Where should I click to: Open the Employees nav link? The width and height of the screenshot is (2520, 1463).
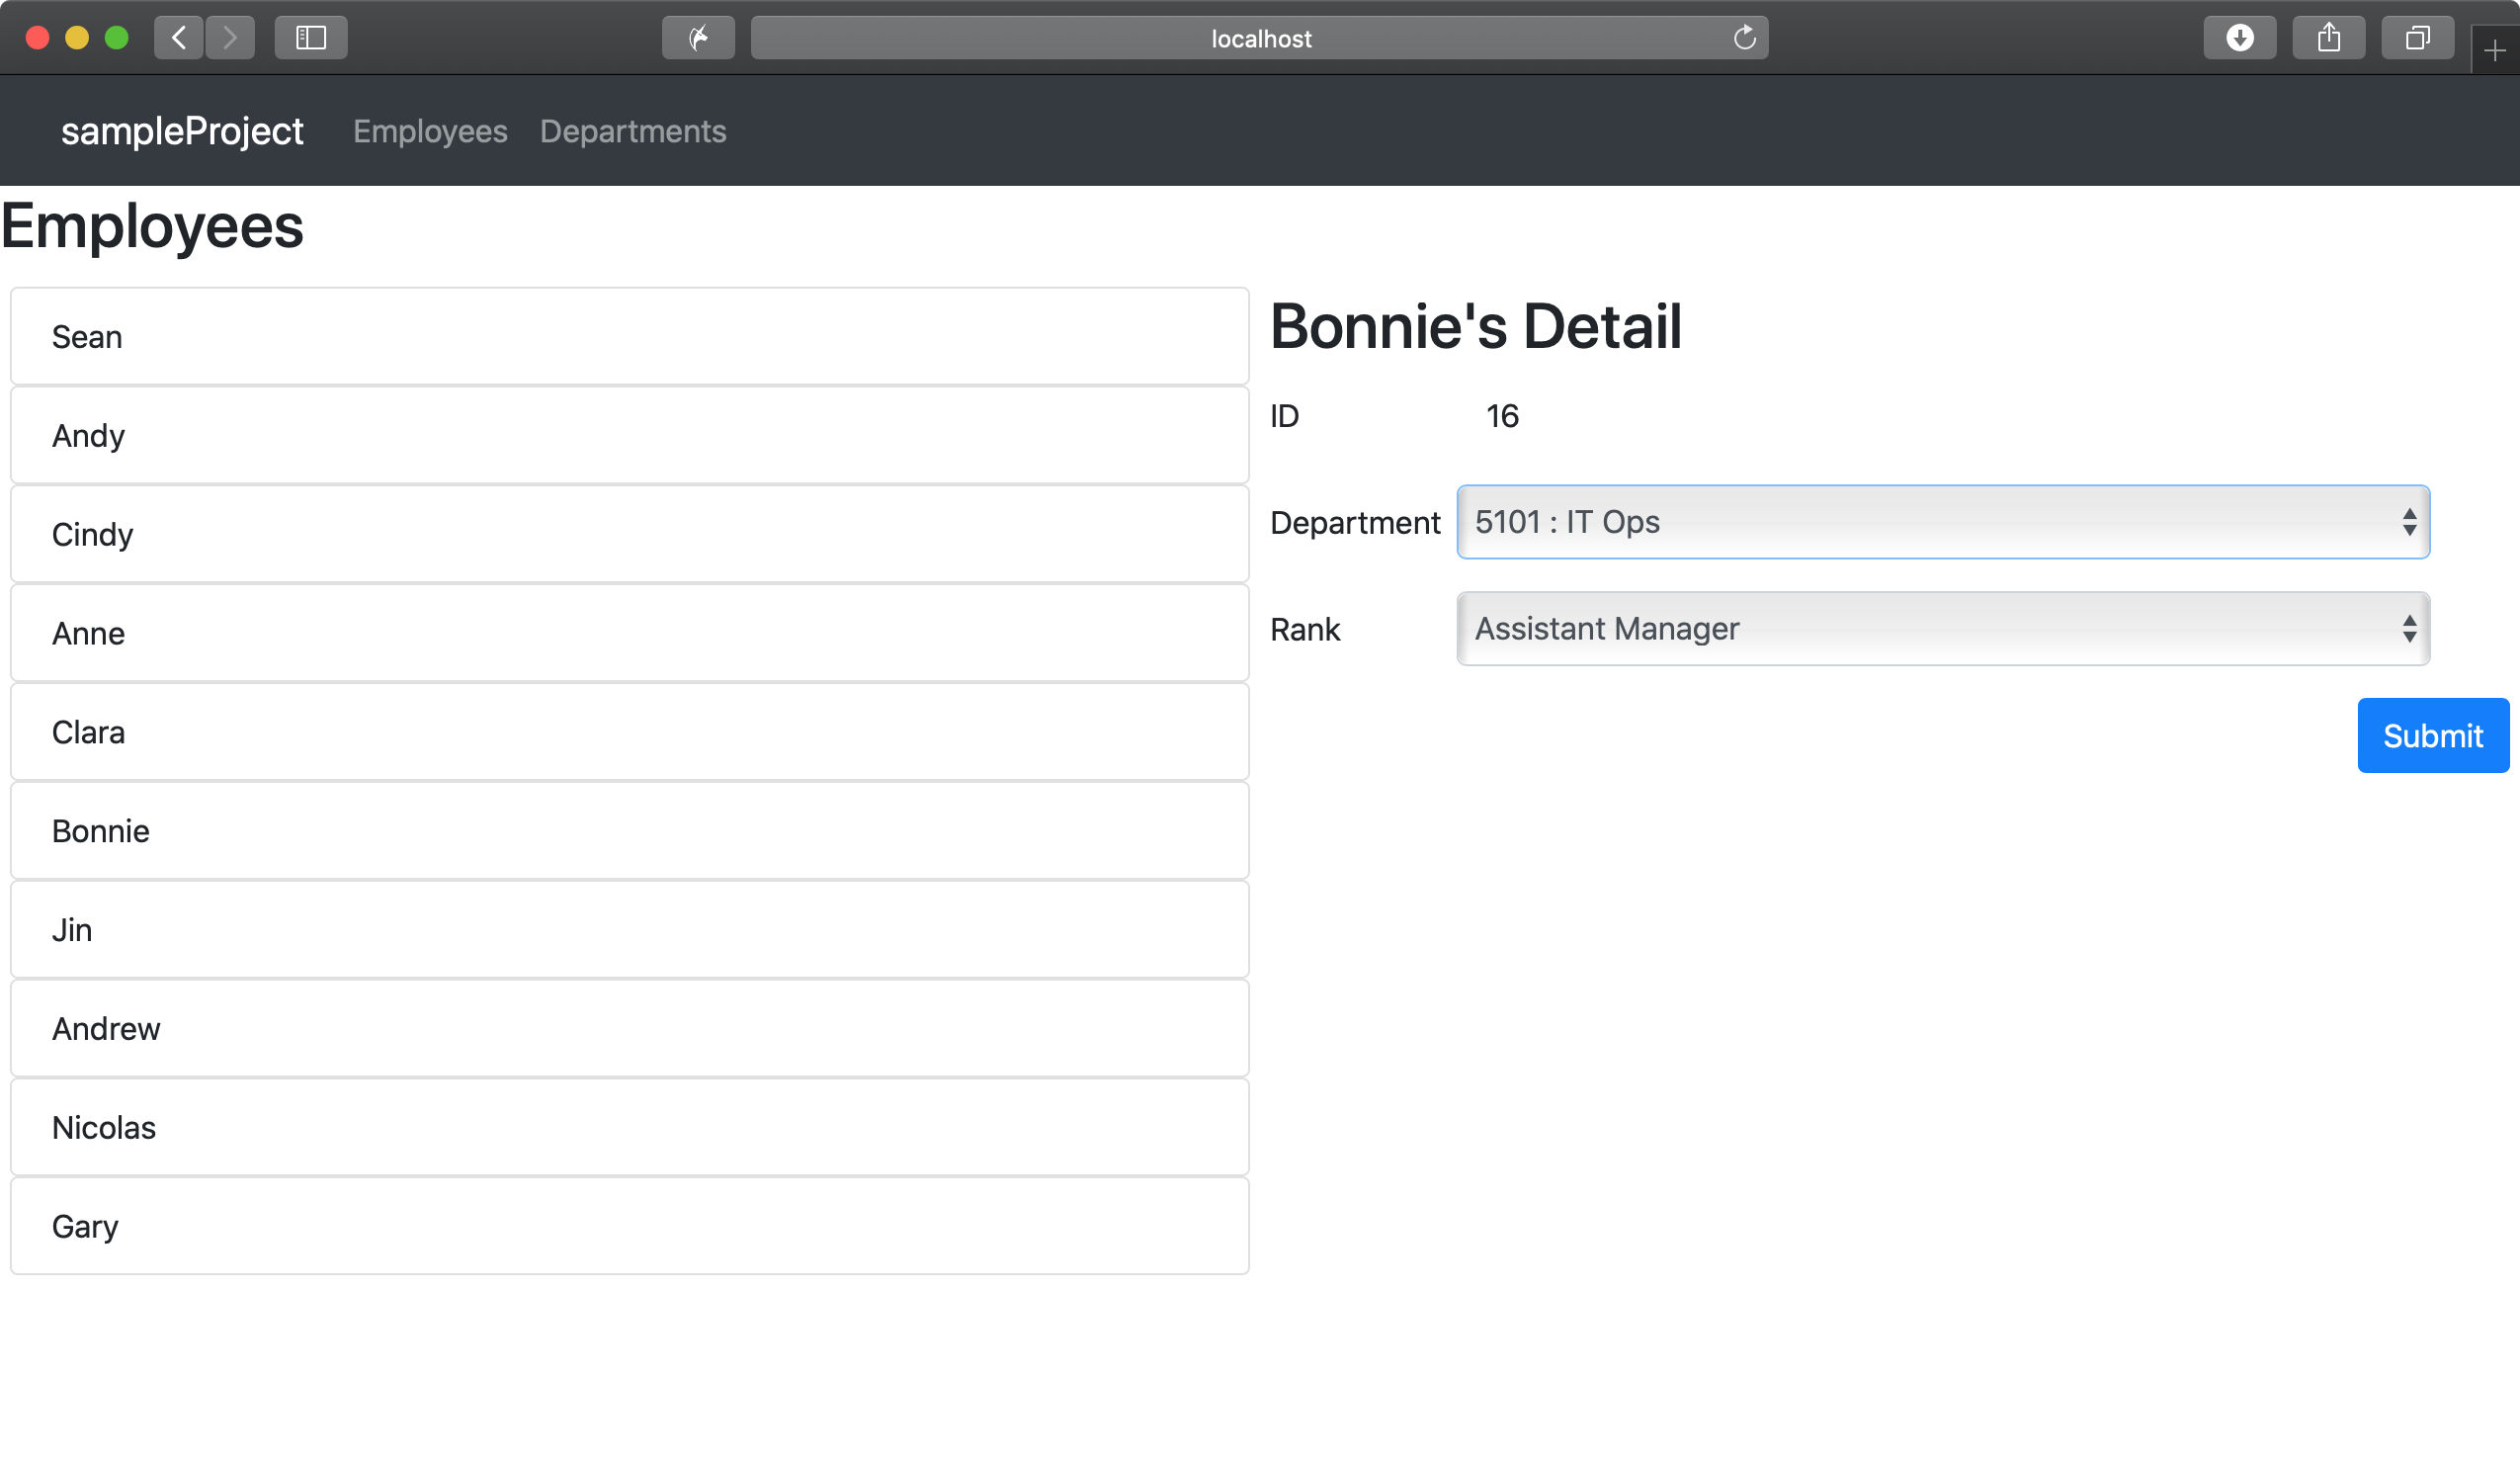430,131
